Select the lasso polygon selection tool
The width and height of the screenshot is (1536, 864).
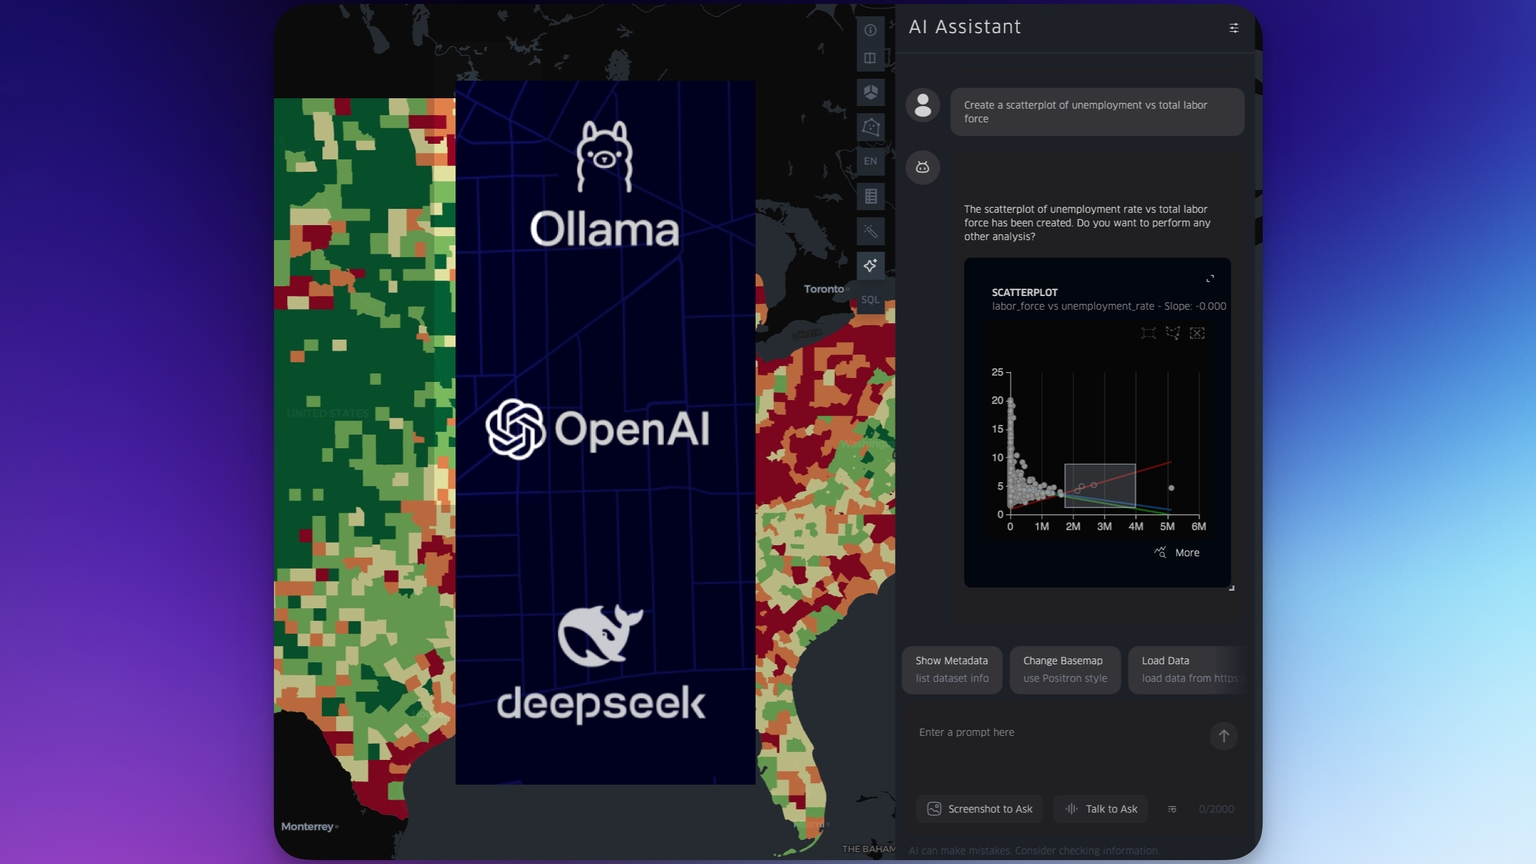(1172, 333)
